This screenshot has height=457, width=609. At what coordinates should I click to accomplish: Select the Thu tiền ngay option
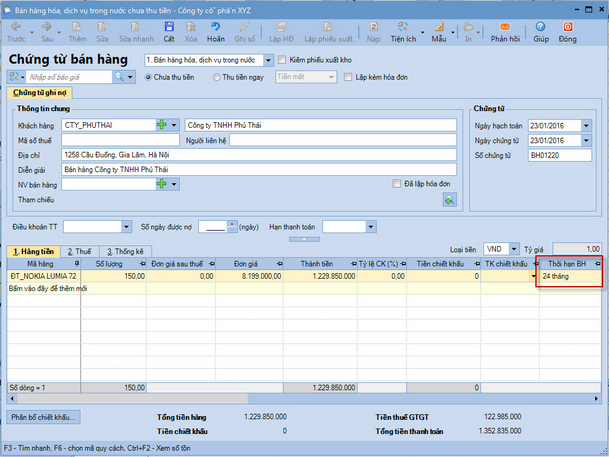coord(217,77)
